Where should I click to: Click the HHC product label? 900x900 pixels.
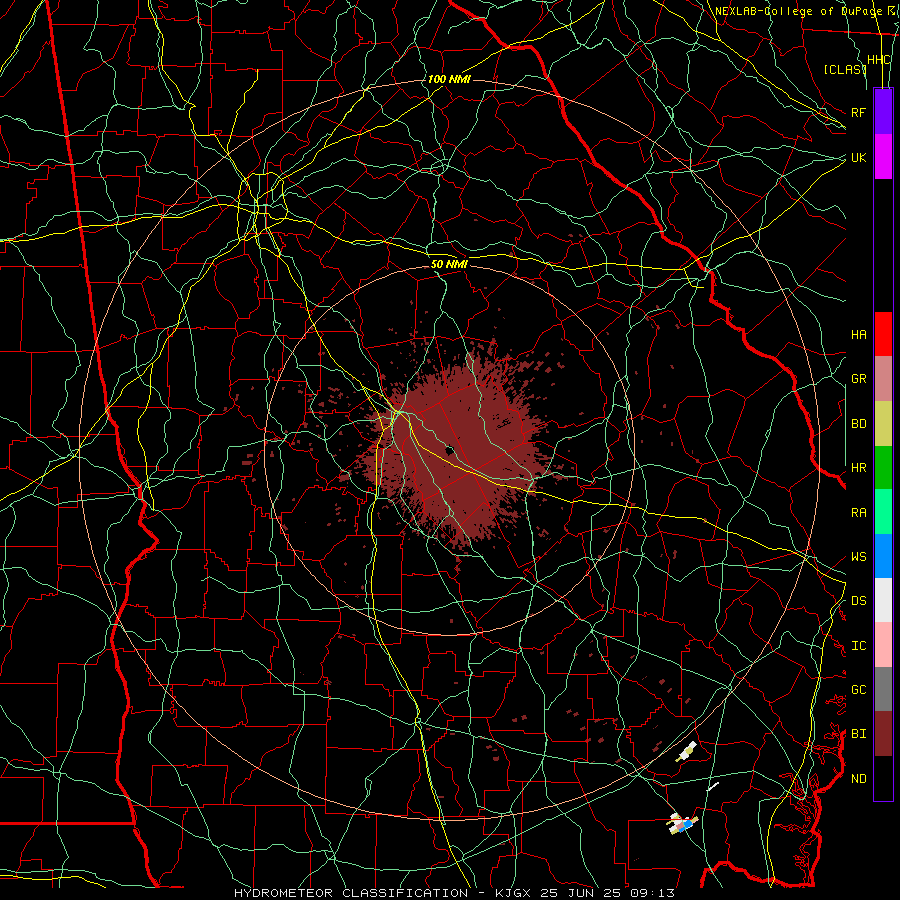tap(878, 60)
